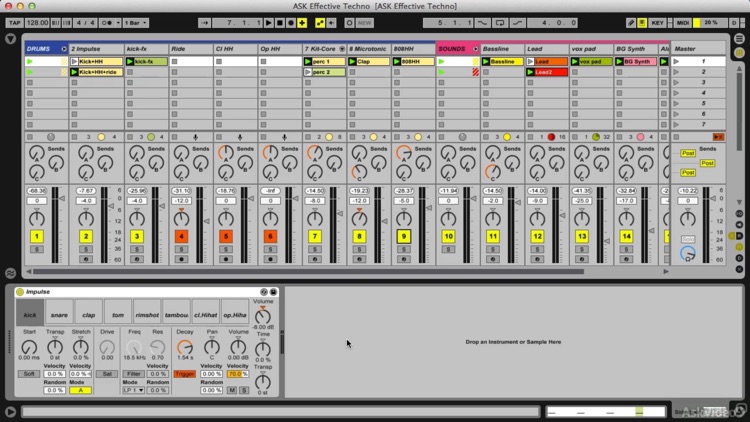Click the Punch-Out switch

coord(517,23)
